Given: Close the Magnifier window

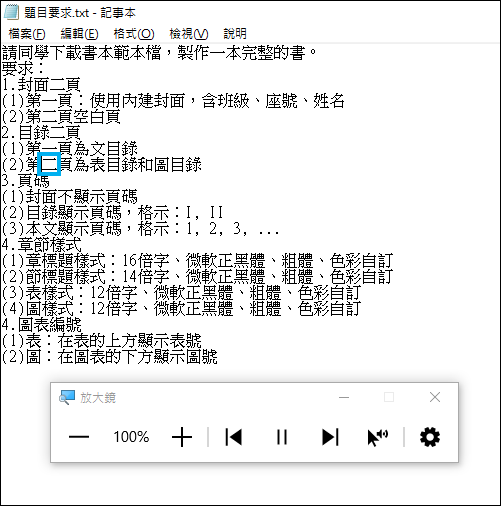Looking at the screenshot, I should pyautogui.click(x=435, y=397).
